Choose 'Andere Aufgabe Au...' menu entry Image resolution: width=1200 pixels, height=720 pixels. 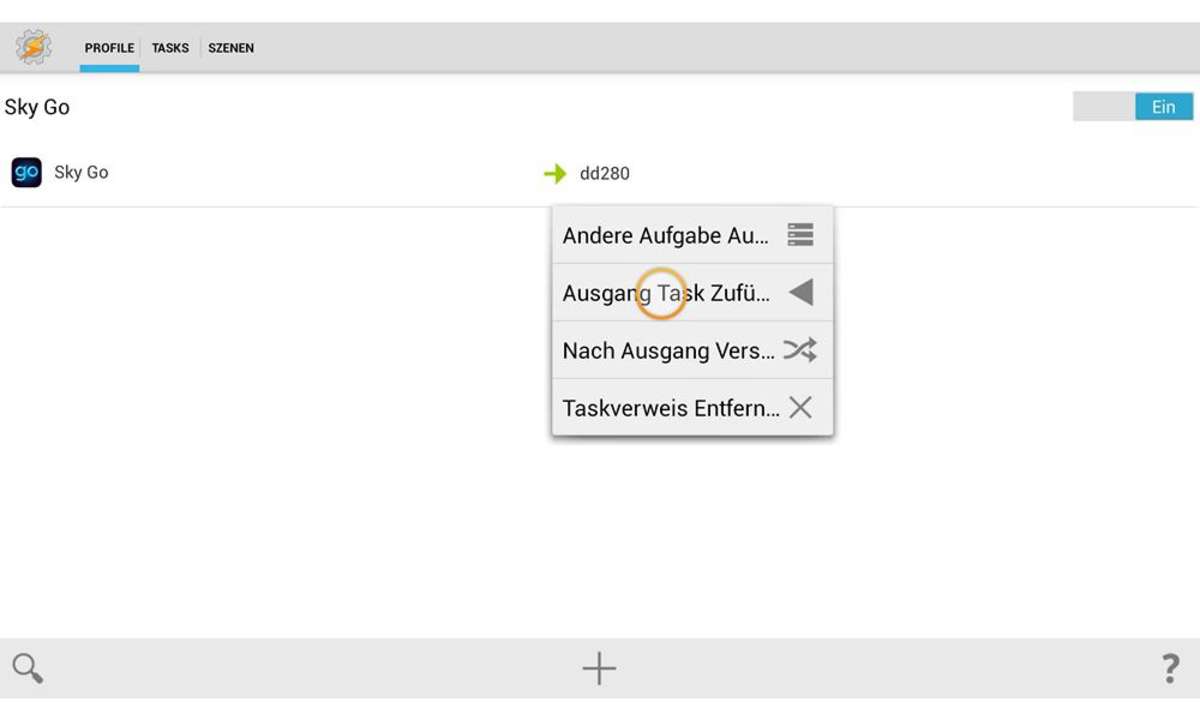692,235
